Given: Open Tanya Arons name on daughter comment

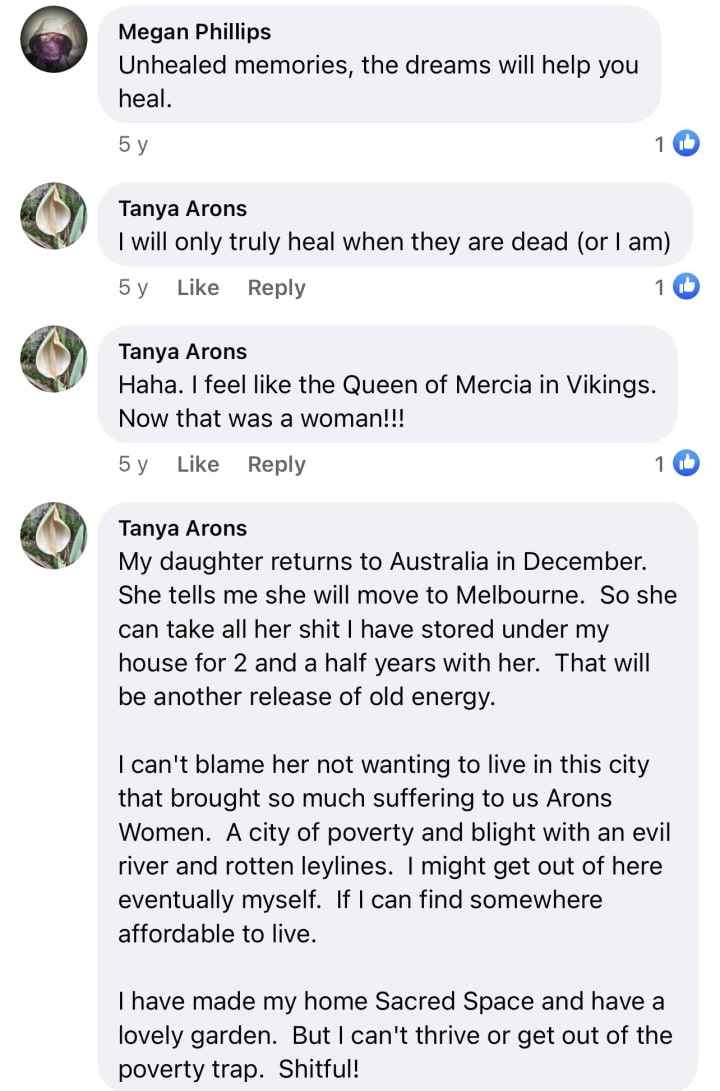Looking at the screenshot, I should 182,528.
